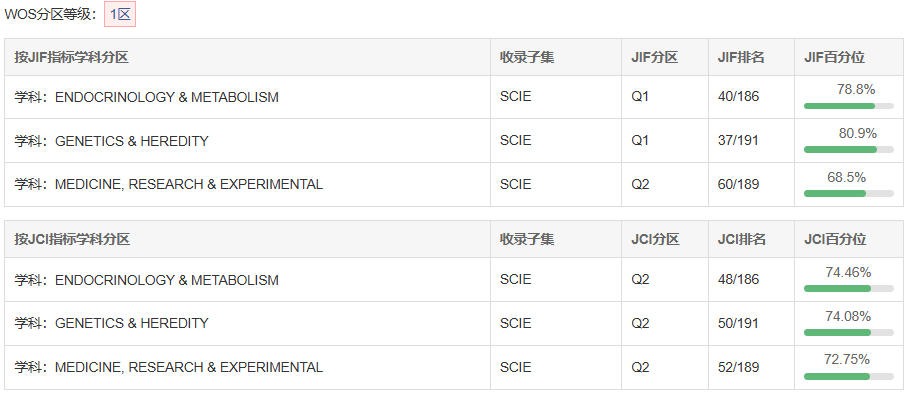Open ENDOCRINOLOGY & METABOLISM in the JIF table

pyautogui.click(x=167, y=97)
